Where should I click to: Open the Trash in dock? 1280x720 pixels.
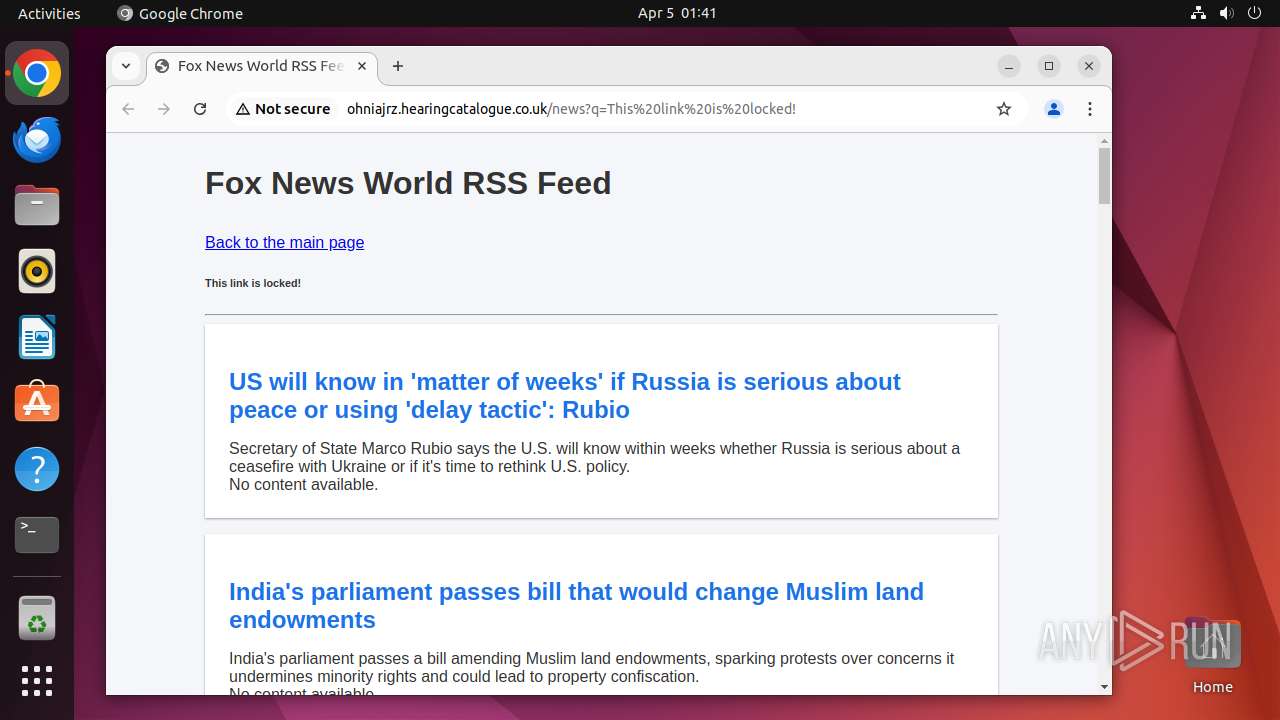37,618
